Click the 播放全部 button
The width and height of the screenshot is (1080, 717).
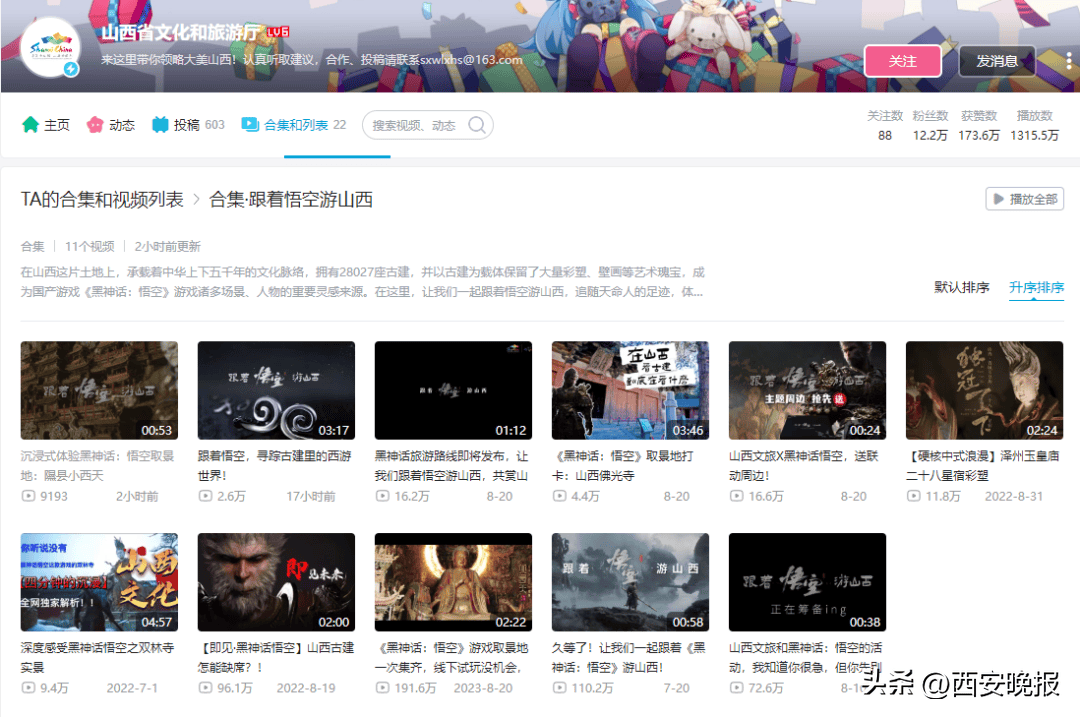click(1025, 199)
